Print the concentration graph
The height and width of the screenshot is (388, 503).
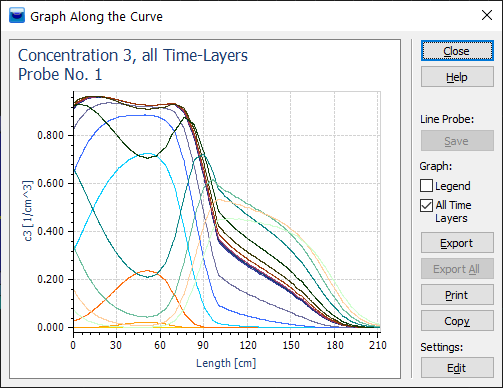pos(457,295)
